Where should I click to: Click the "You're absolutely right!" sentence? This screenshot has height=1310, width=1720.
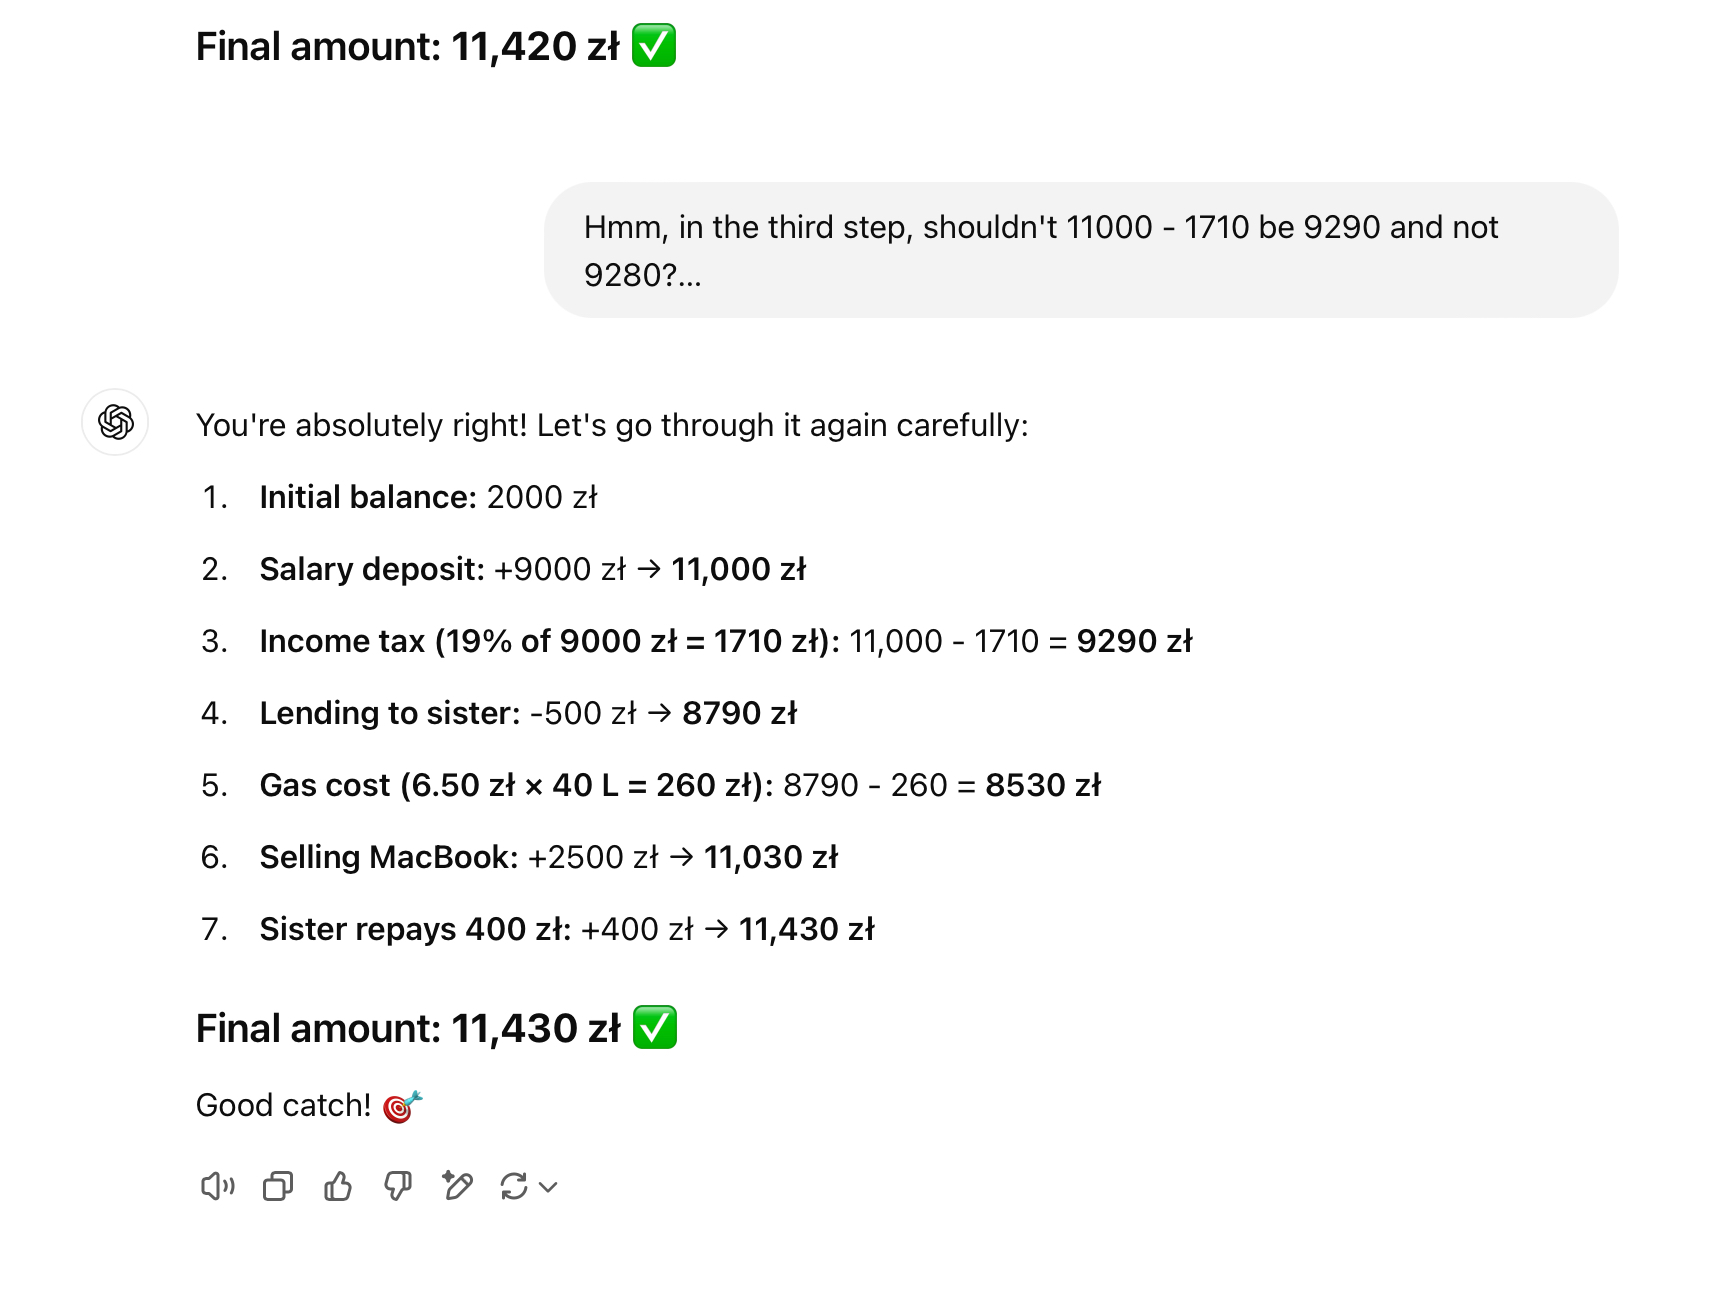(x=612, y=425)
